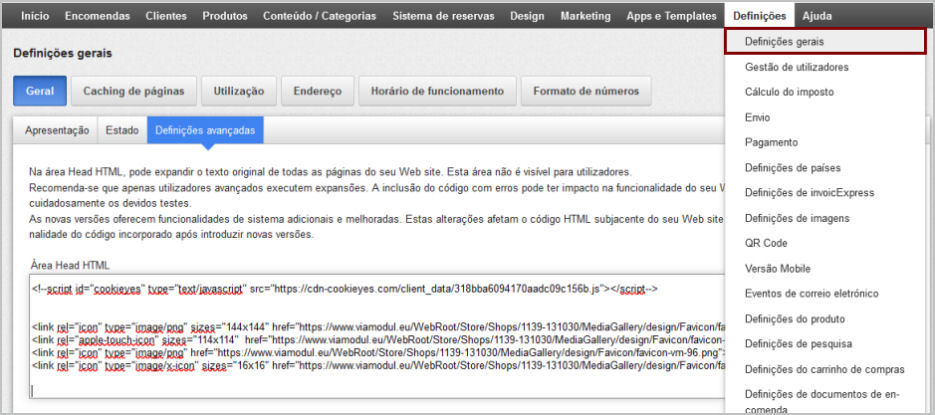Click the Área Head HTML label
The width and height of the screenshot is (935, 415).
[x=69, y=265]
